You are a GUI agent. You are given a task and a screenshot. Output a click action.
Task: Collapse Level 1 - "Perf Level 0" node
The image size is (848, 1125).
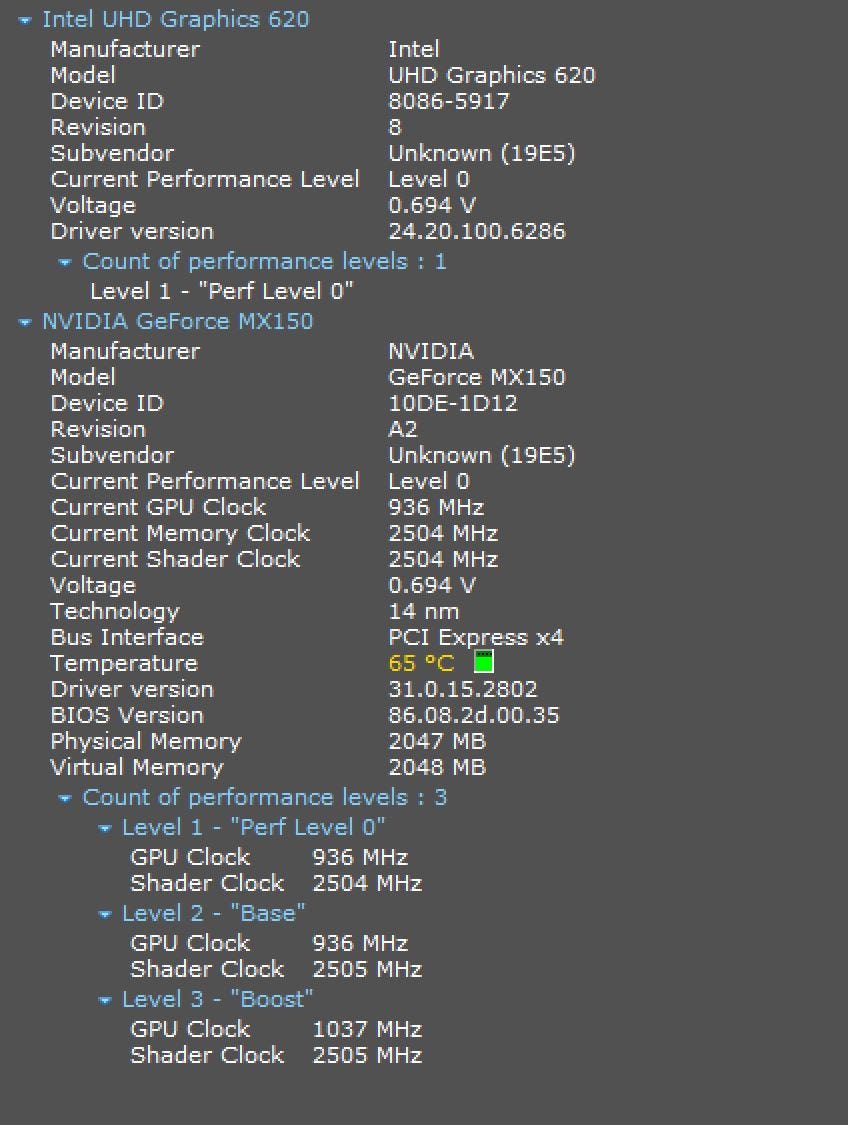105,829
